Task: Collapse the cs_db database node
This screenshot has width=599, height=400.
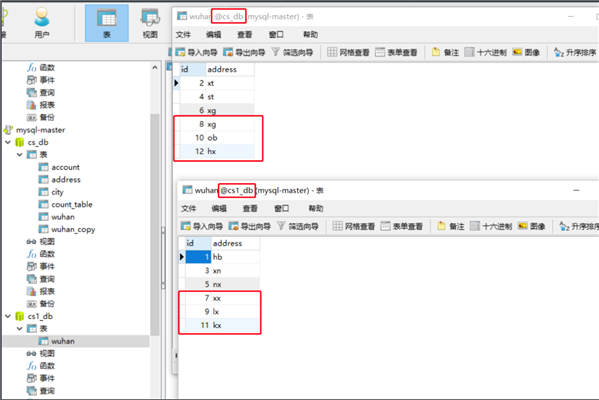Action: [x=8, y=142]
